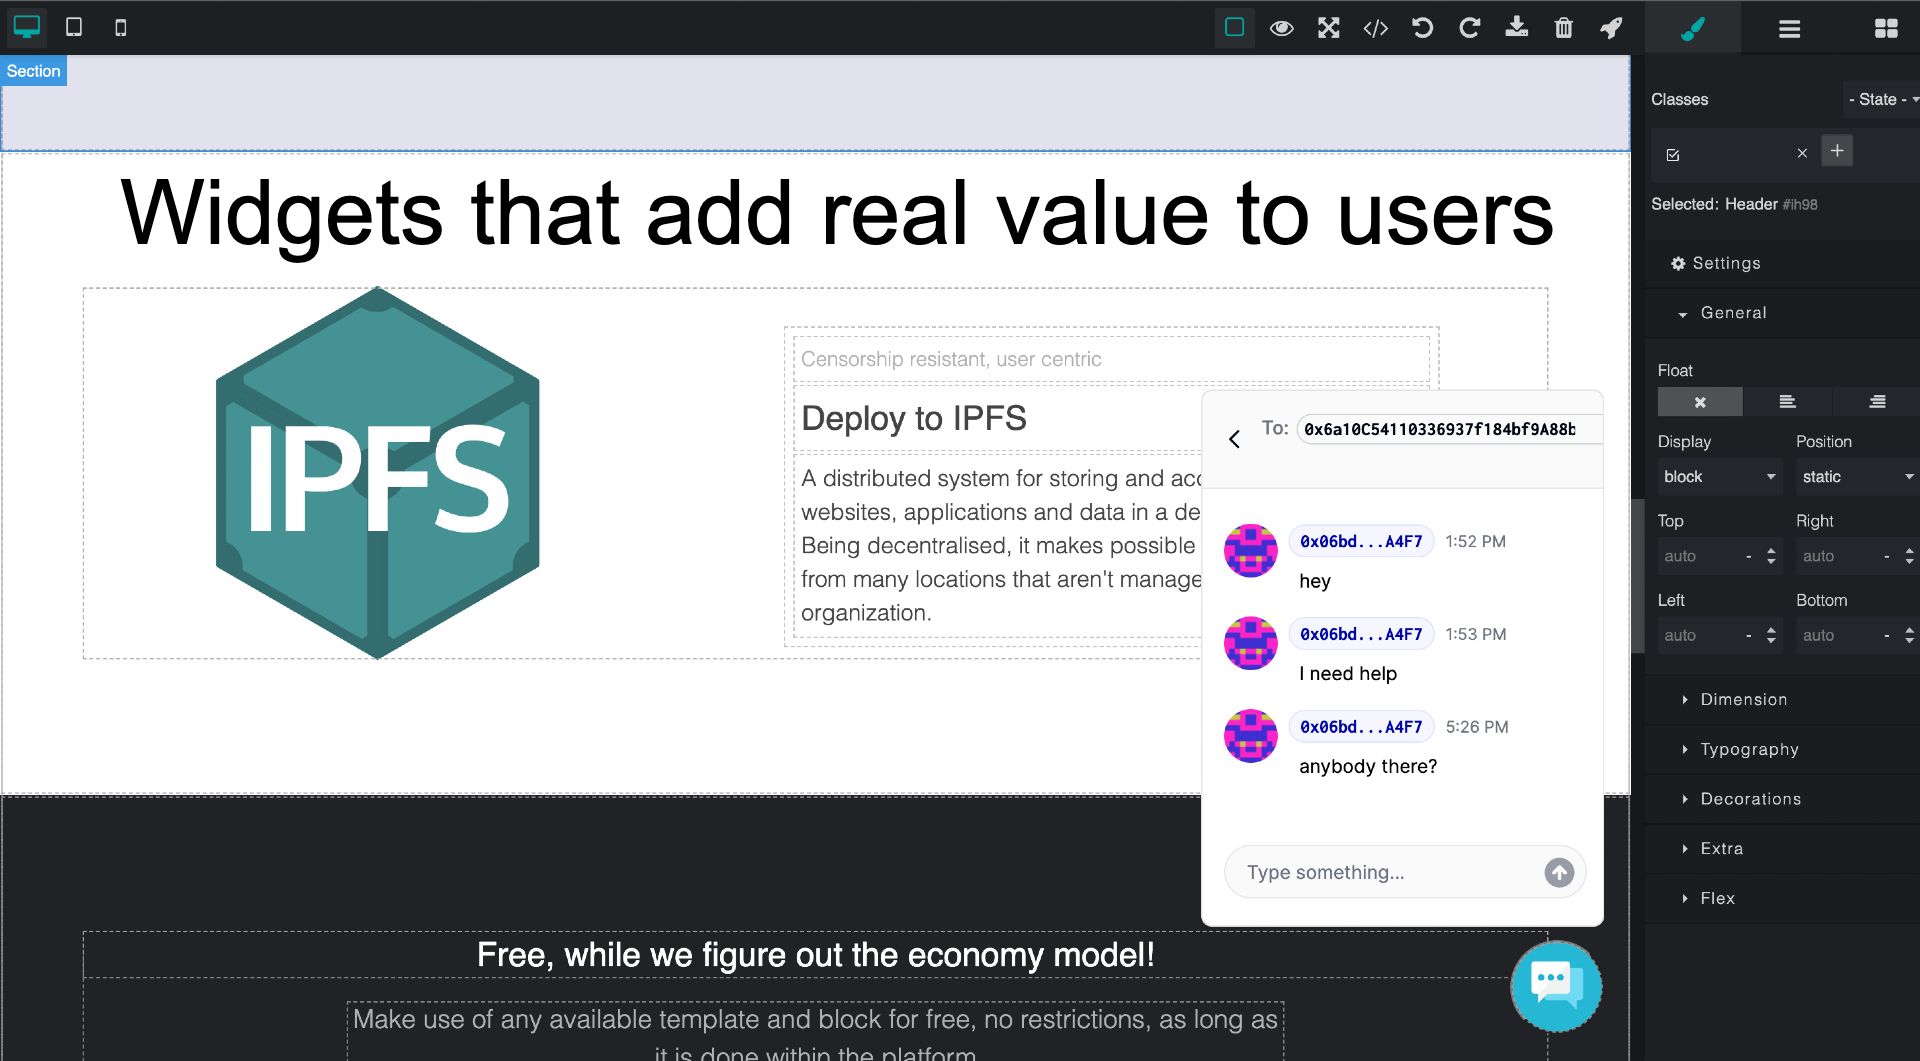Open Position static dropdown
The image size is (1920, 1061).
1858,477
